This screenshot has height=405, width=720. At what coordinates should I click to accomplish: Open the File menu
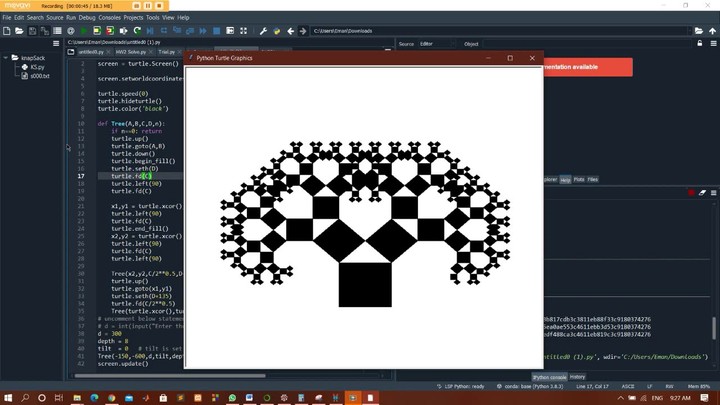pyautogui.click(x=6, y=17)
